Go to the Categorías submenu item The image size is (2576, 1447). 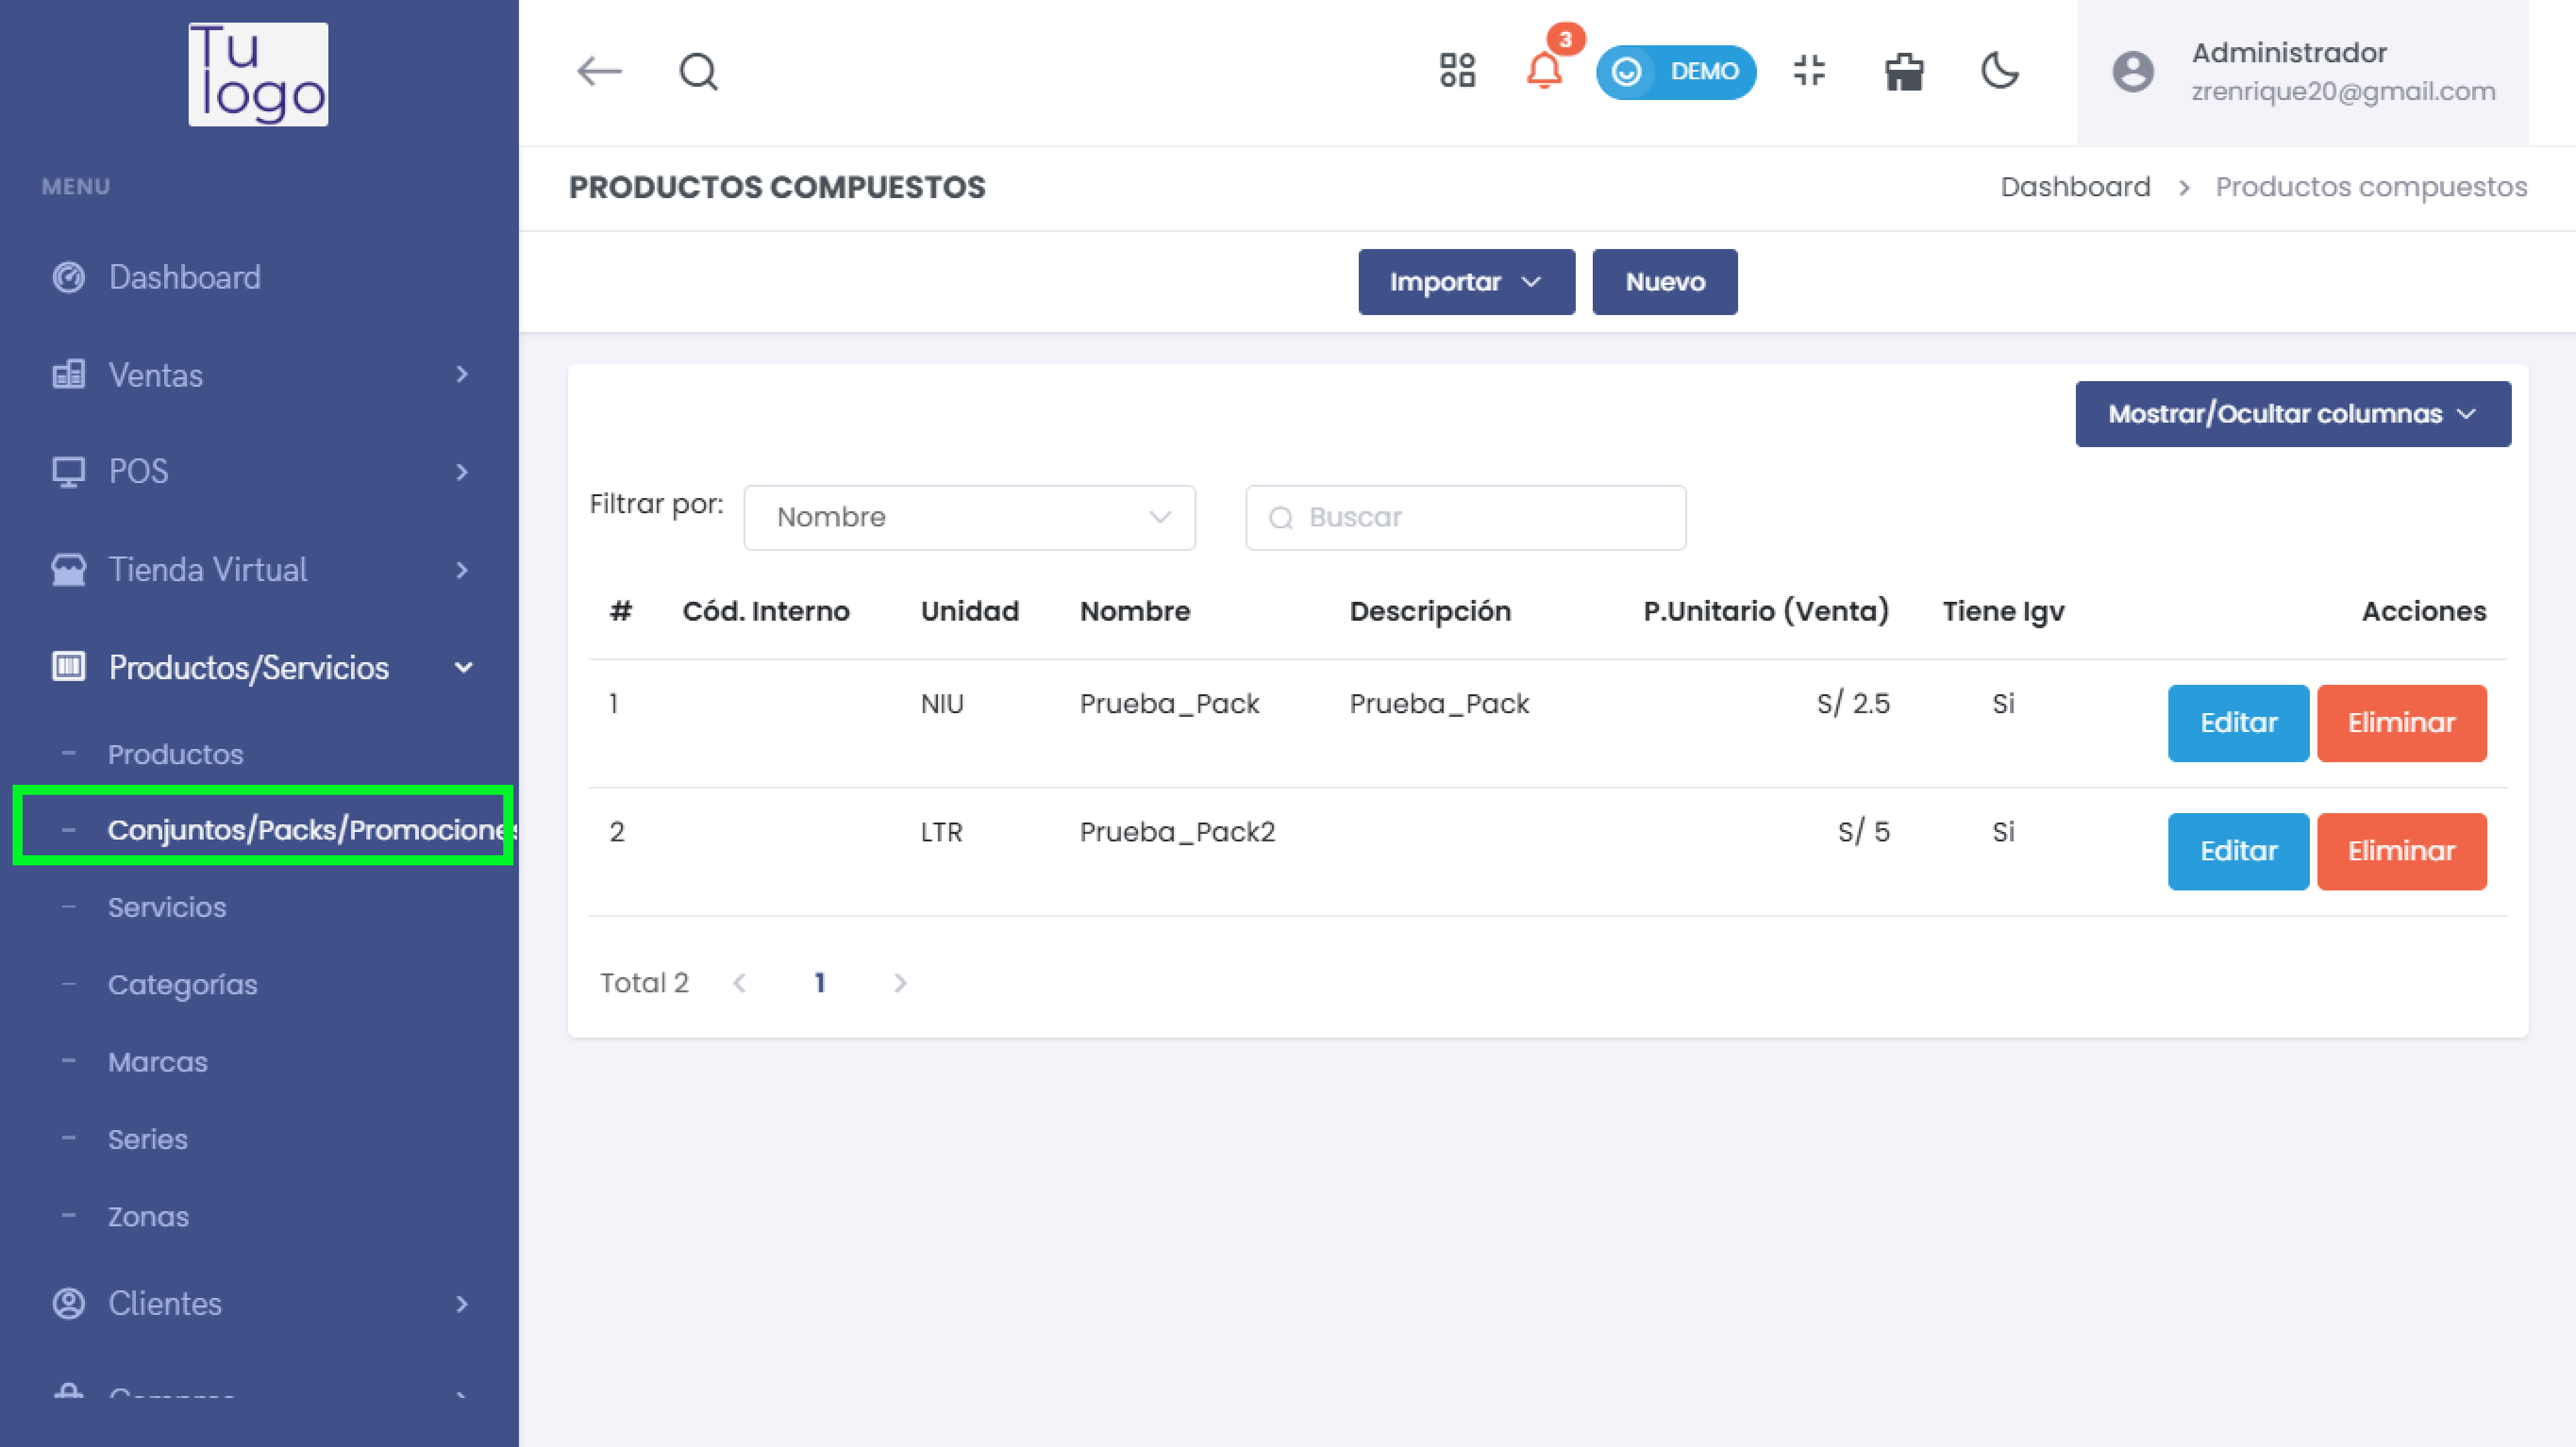pos(182,985)
